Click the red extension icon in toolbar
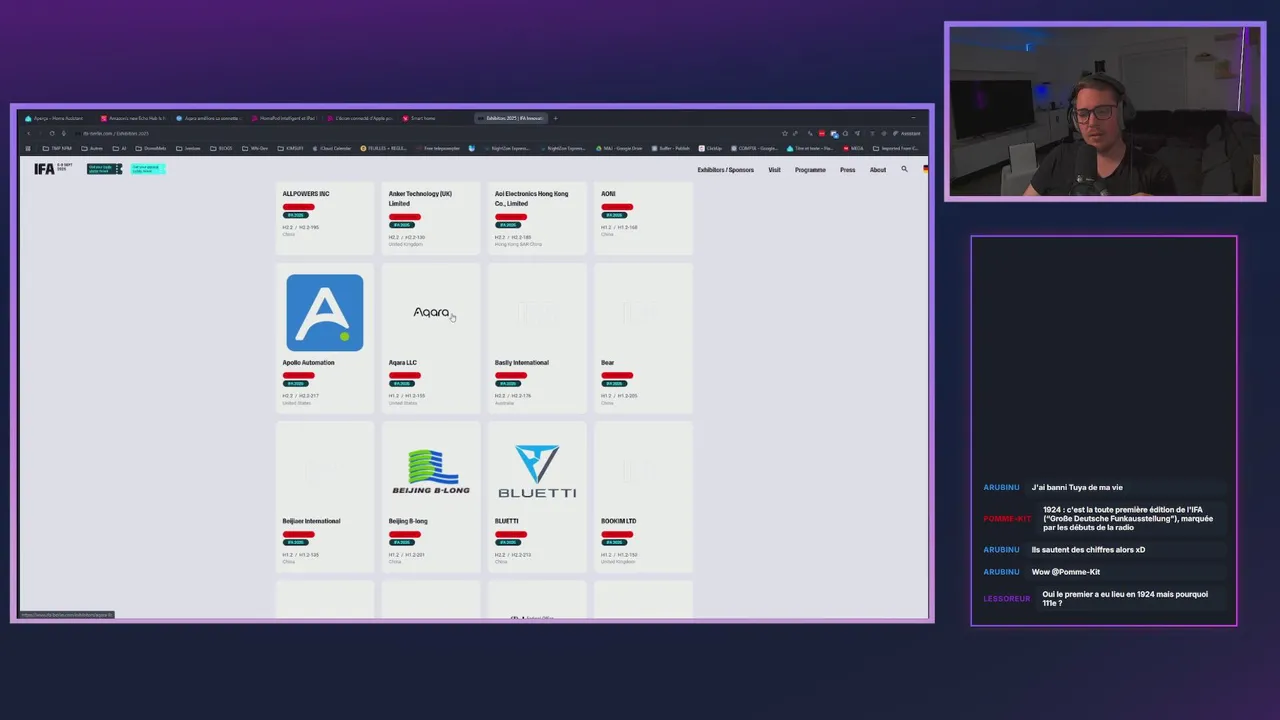Image resolution: width=1280 pixels, height=720 pixels. (x=822, y=133)
